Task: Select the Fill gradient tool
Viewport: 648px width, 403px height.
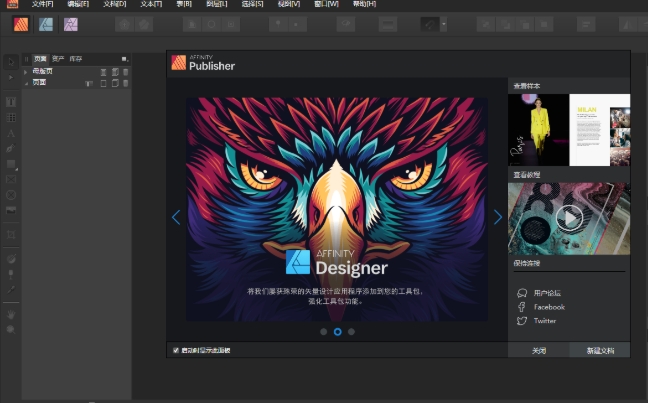Action: (x=11, y=259)
